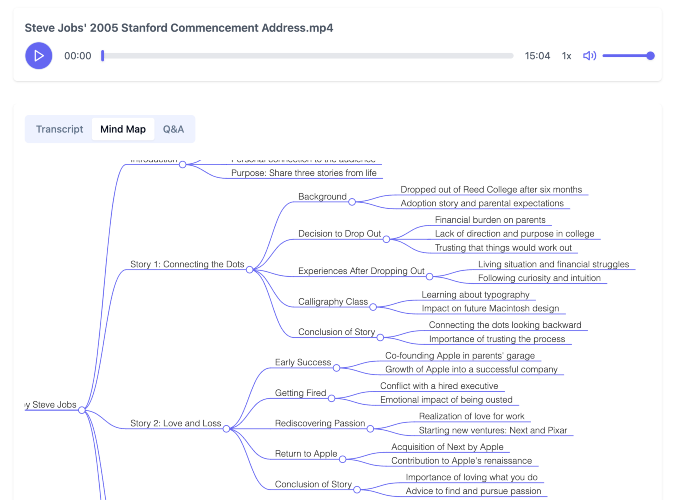The width and height of the screenshot is (678, 500).
Task: Collapse the root Steve Jobs node circle
Action: coord(82,410)
